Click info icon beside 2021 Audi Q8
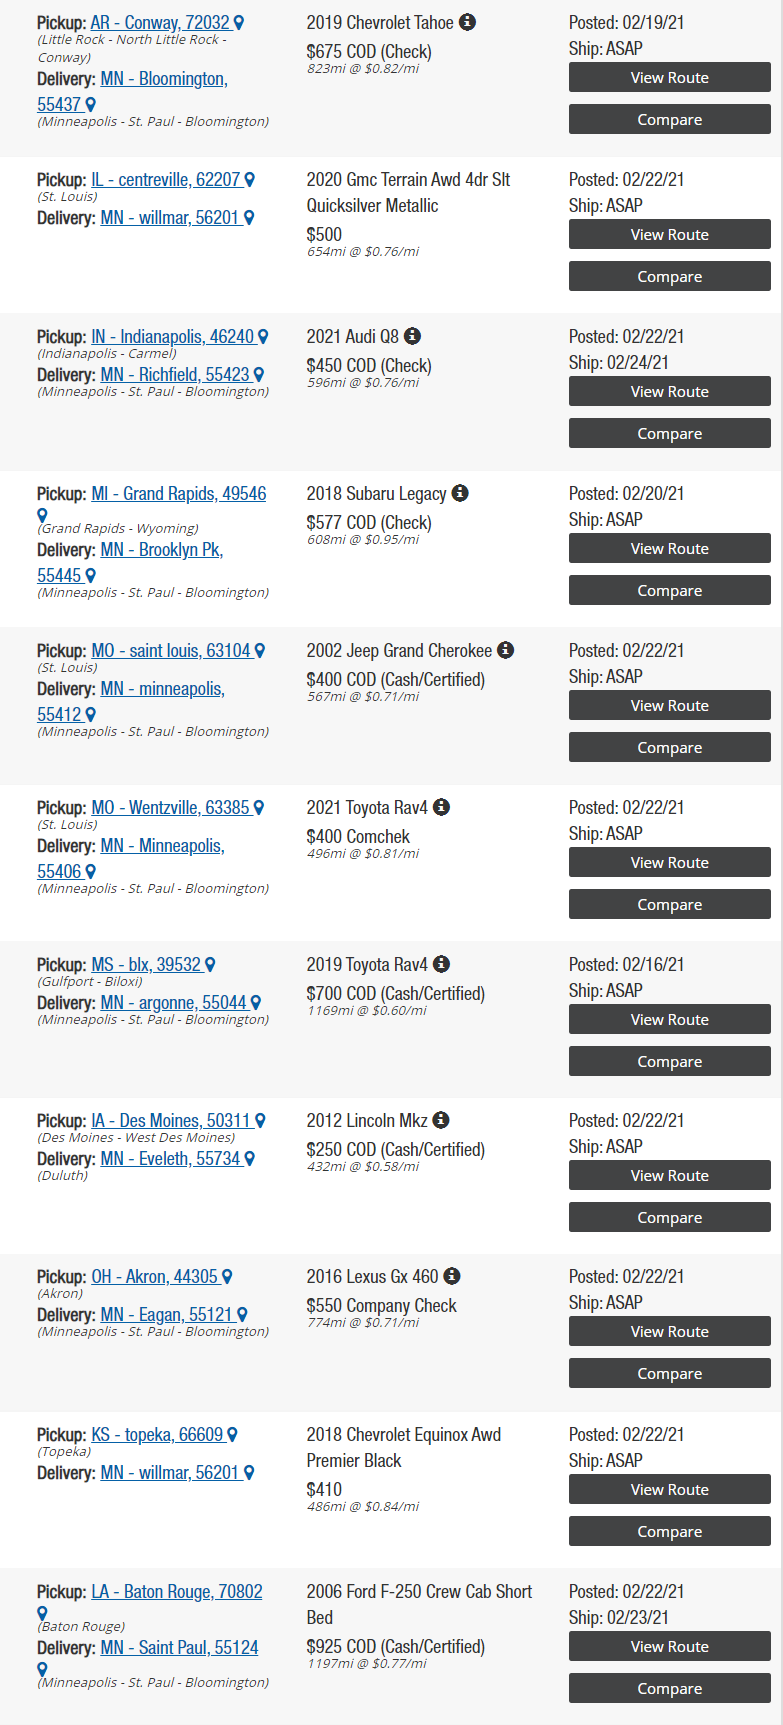783x1725 pixels. click(x=412, y=336)
